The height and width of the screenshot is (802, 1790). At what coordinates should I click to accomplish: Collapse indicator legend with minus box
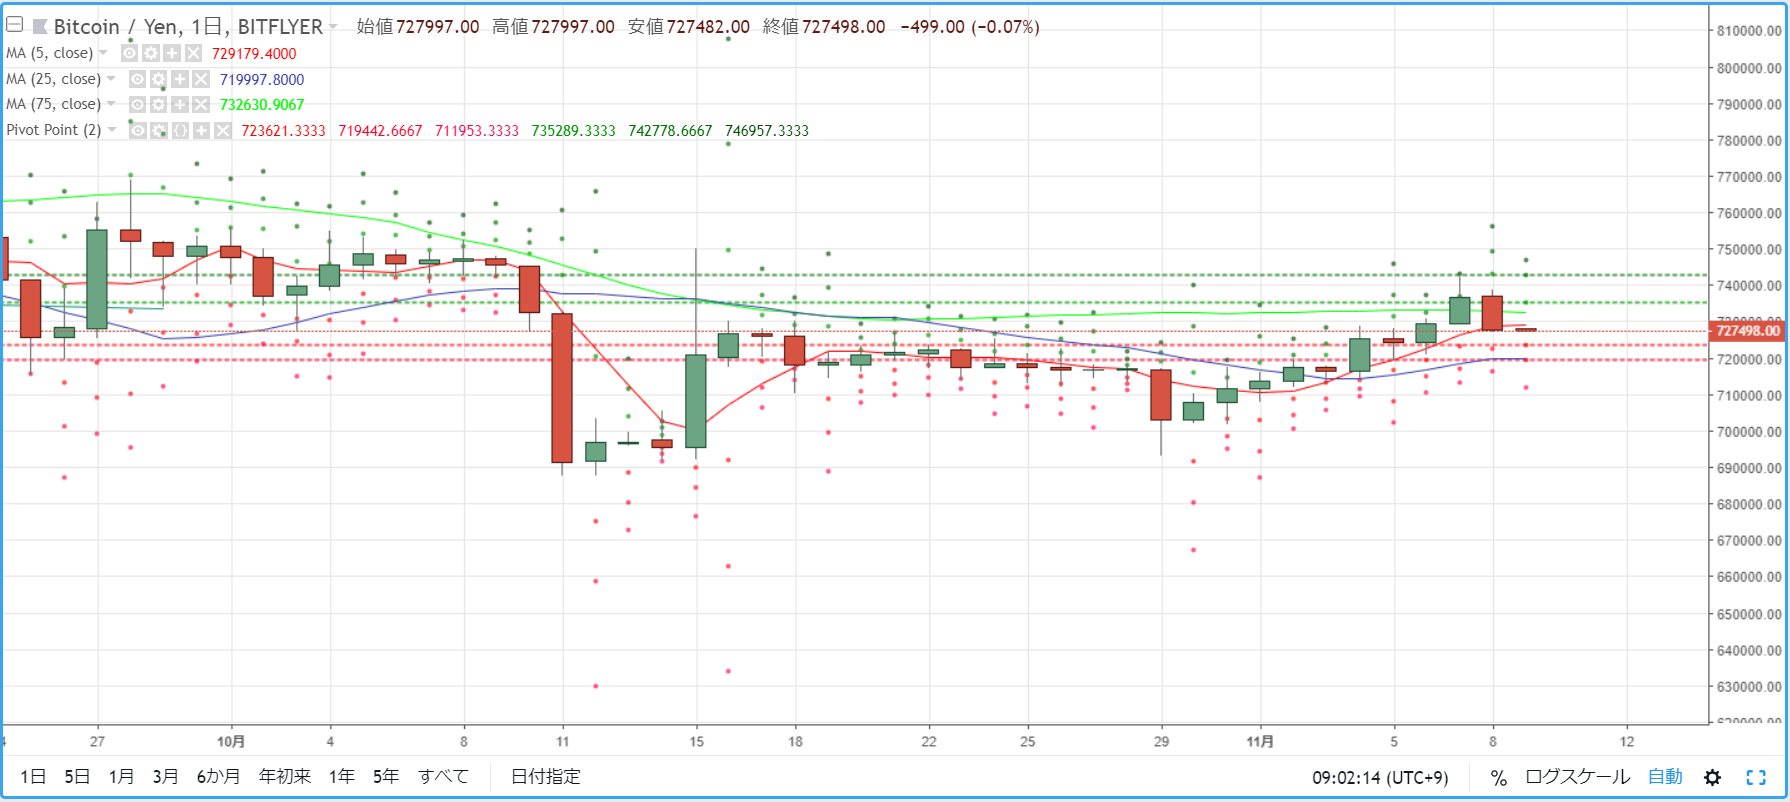pyautogui.click(x=14, y=25)
